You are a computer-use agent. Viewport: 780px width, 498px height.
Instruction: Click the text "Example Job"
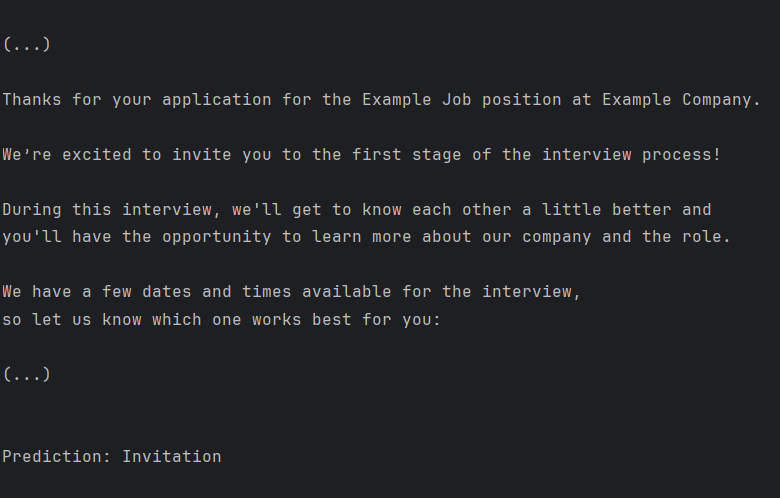[x=416, y=99]
